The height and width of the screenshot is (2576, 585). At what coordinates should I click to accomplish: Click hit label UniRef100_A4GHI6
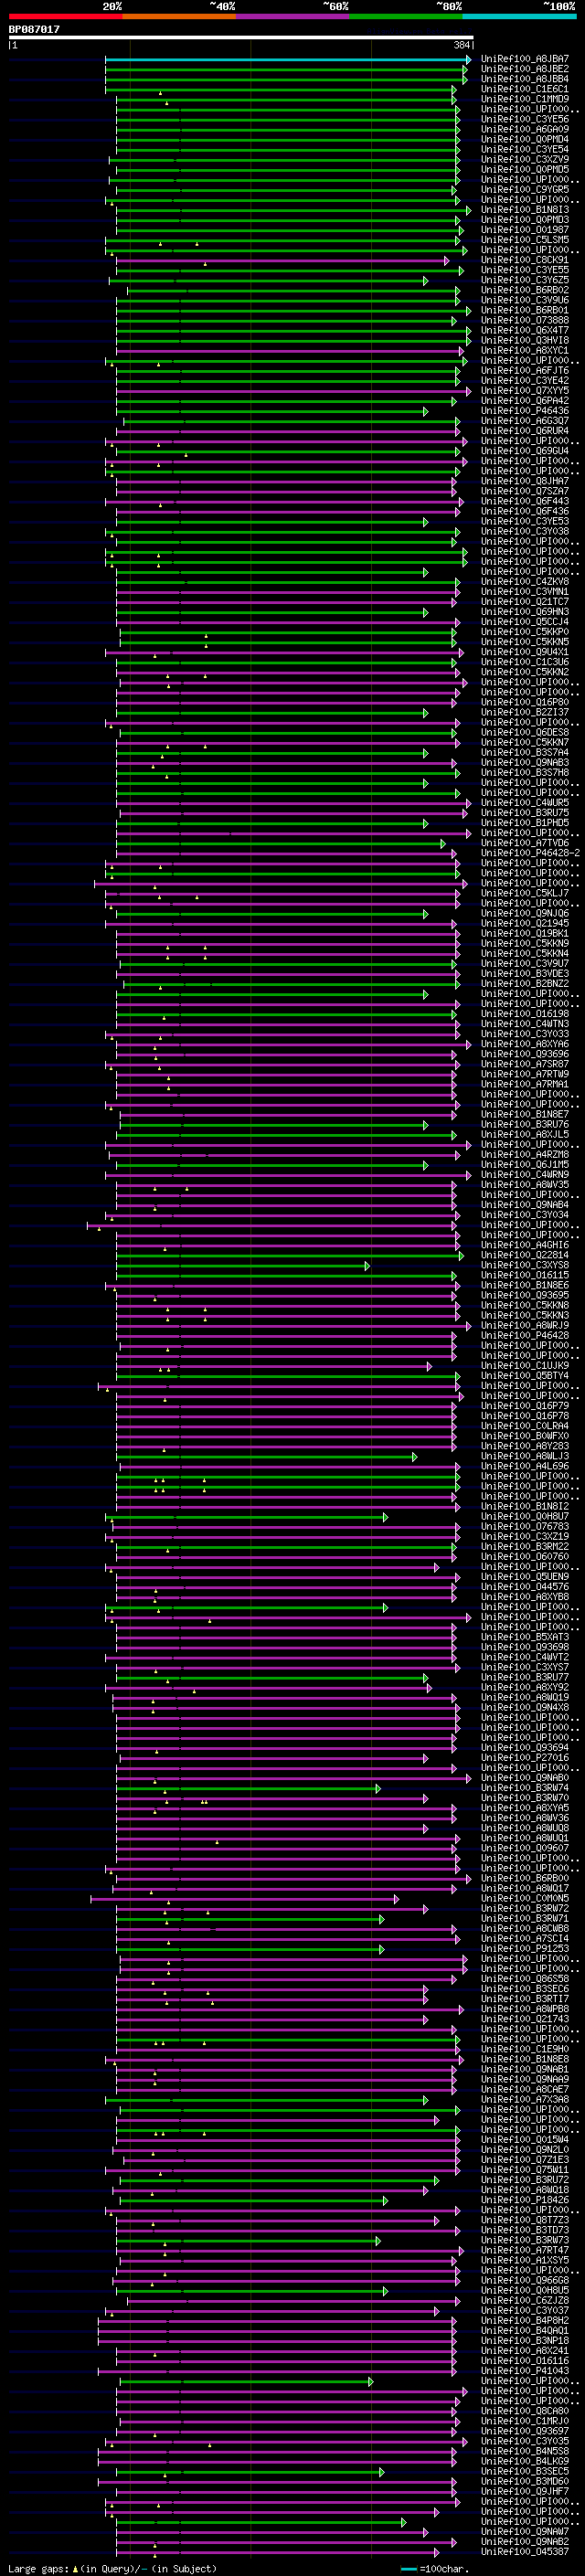(525, 1245)
